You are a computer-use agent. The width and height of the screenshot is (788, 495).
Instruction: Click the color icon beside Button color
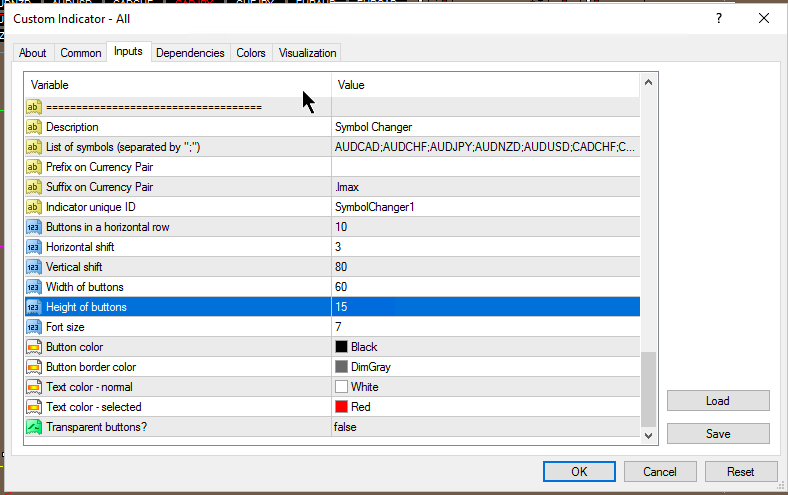pos(34,347)
